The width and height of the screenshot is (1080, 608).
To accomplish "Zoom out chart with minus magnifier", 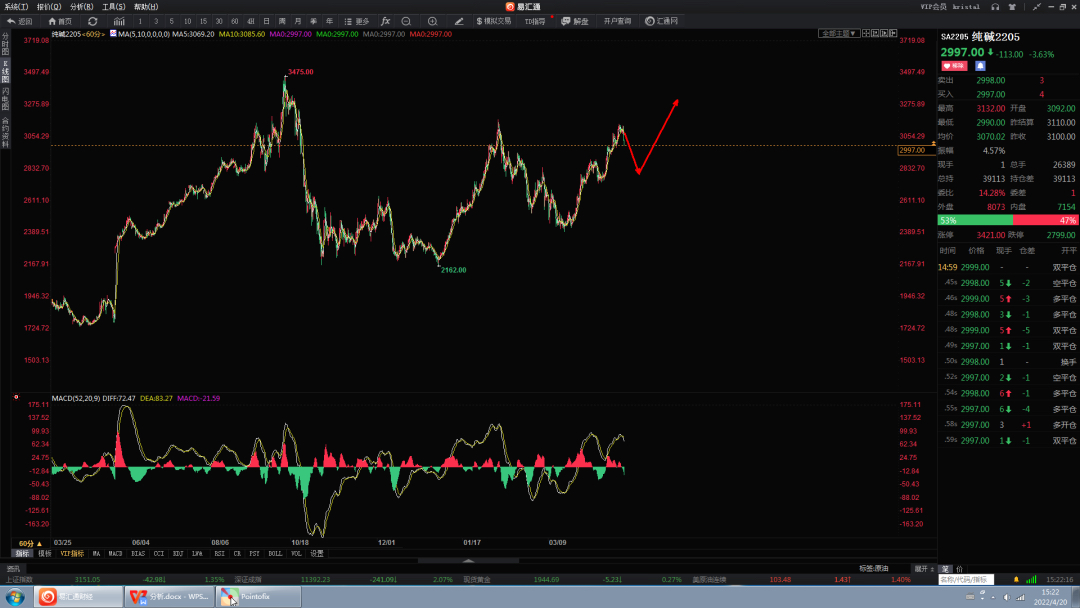I will [x=406, y=21].
